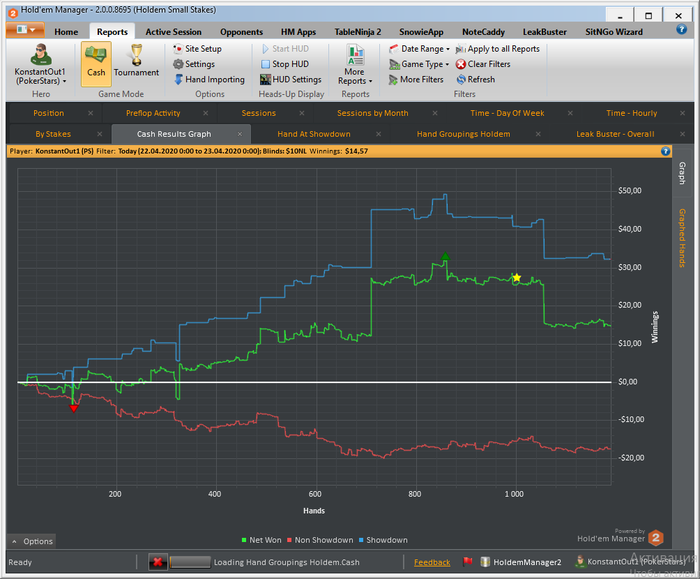Select Cash game mode

(96, 64)
